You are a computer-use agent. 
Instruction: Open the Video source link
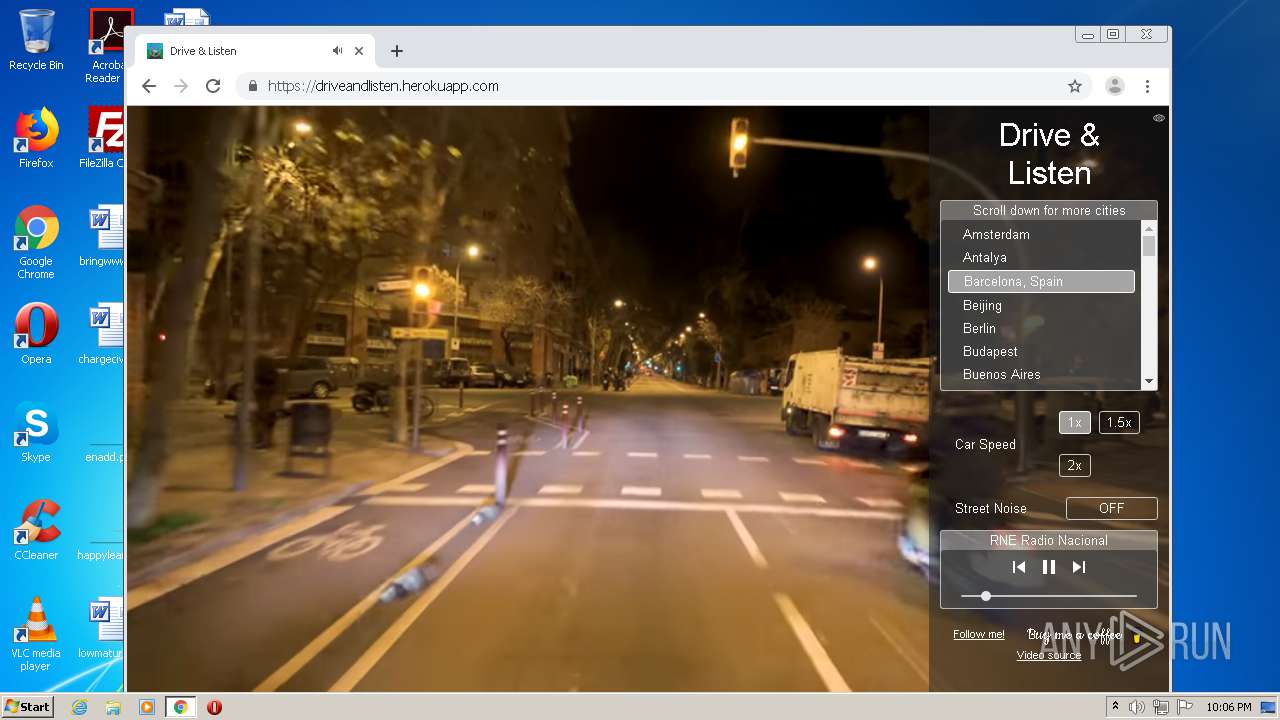1048,655
